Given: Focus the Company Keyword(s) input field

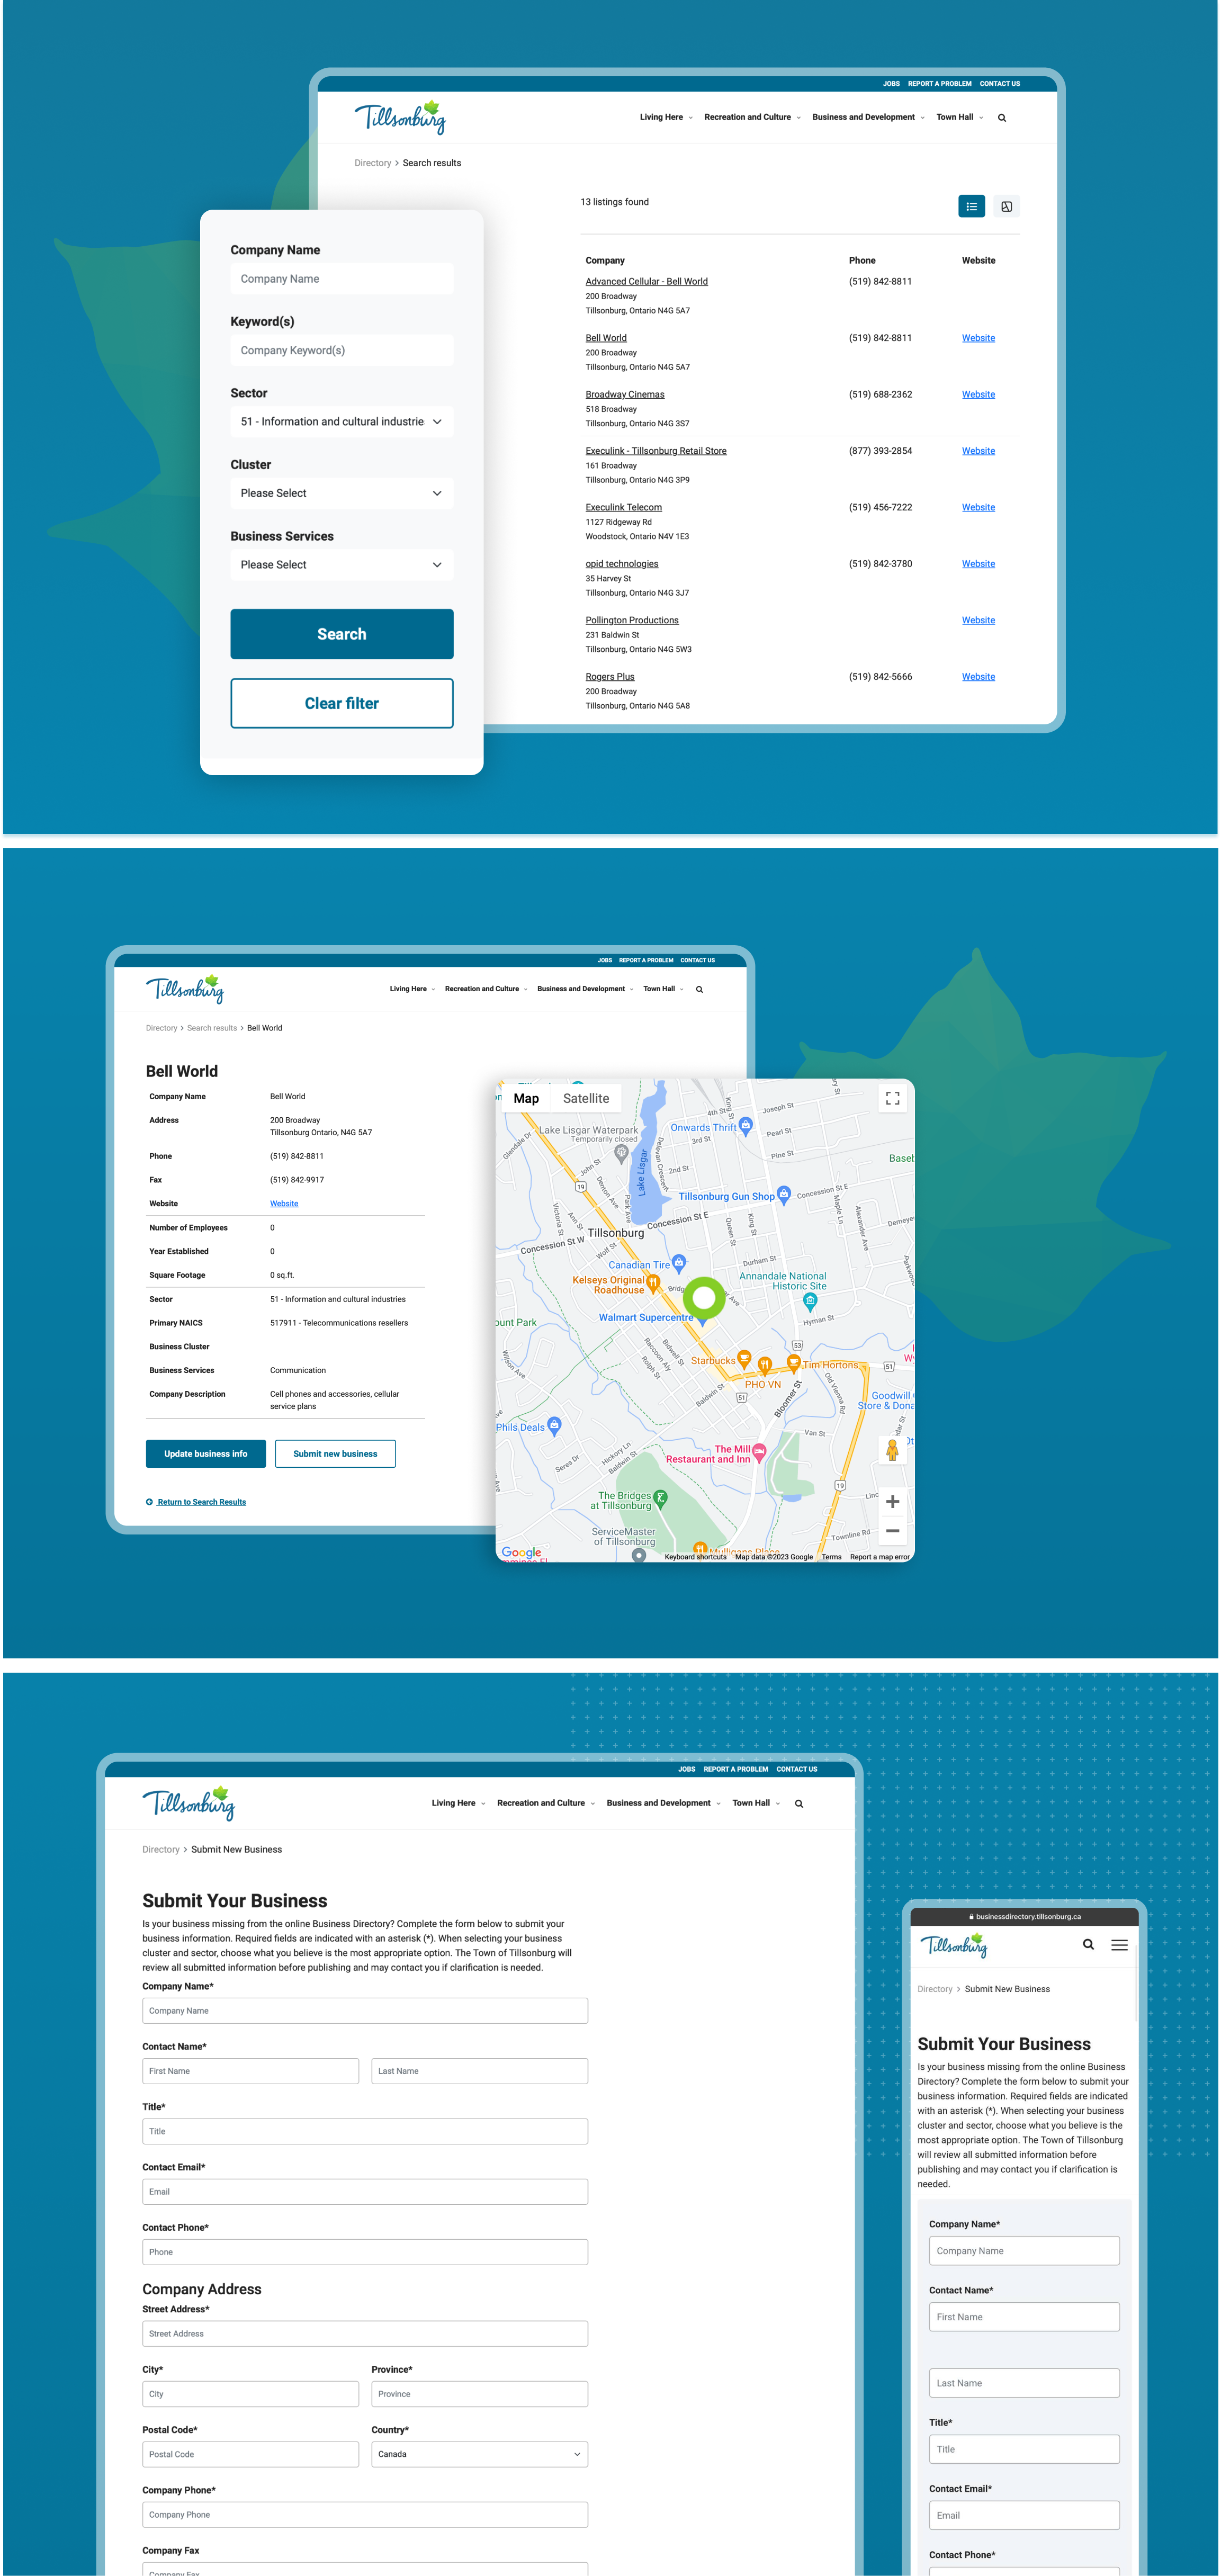Looking at the screenshot, I should 341,350.
